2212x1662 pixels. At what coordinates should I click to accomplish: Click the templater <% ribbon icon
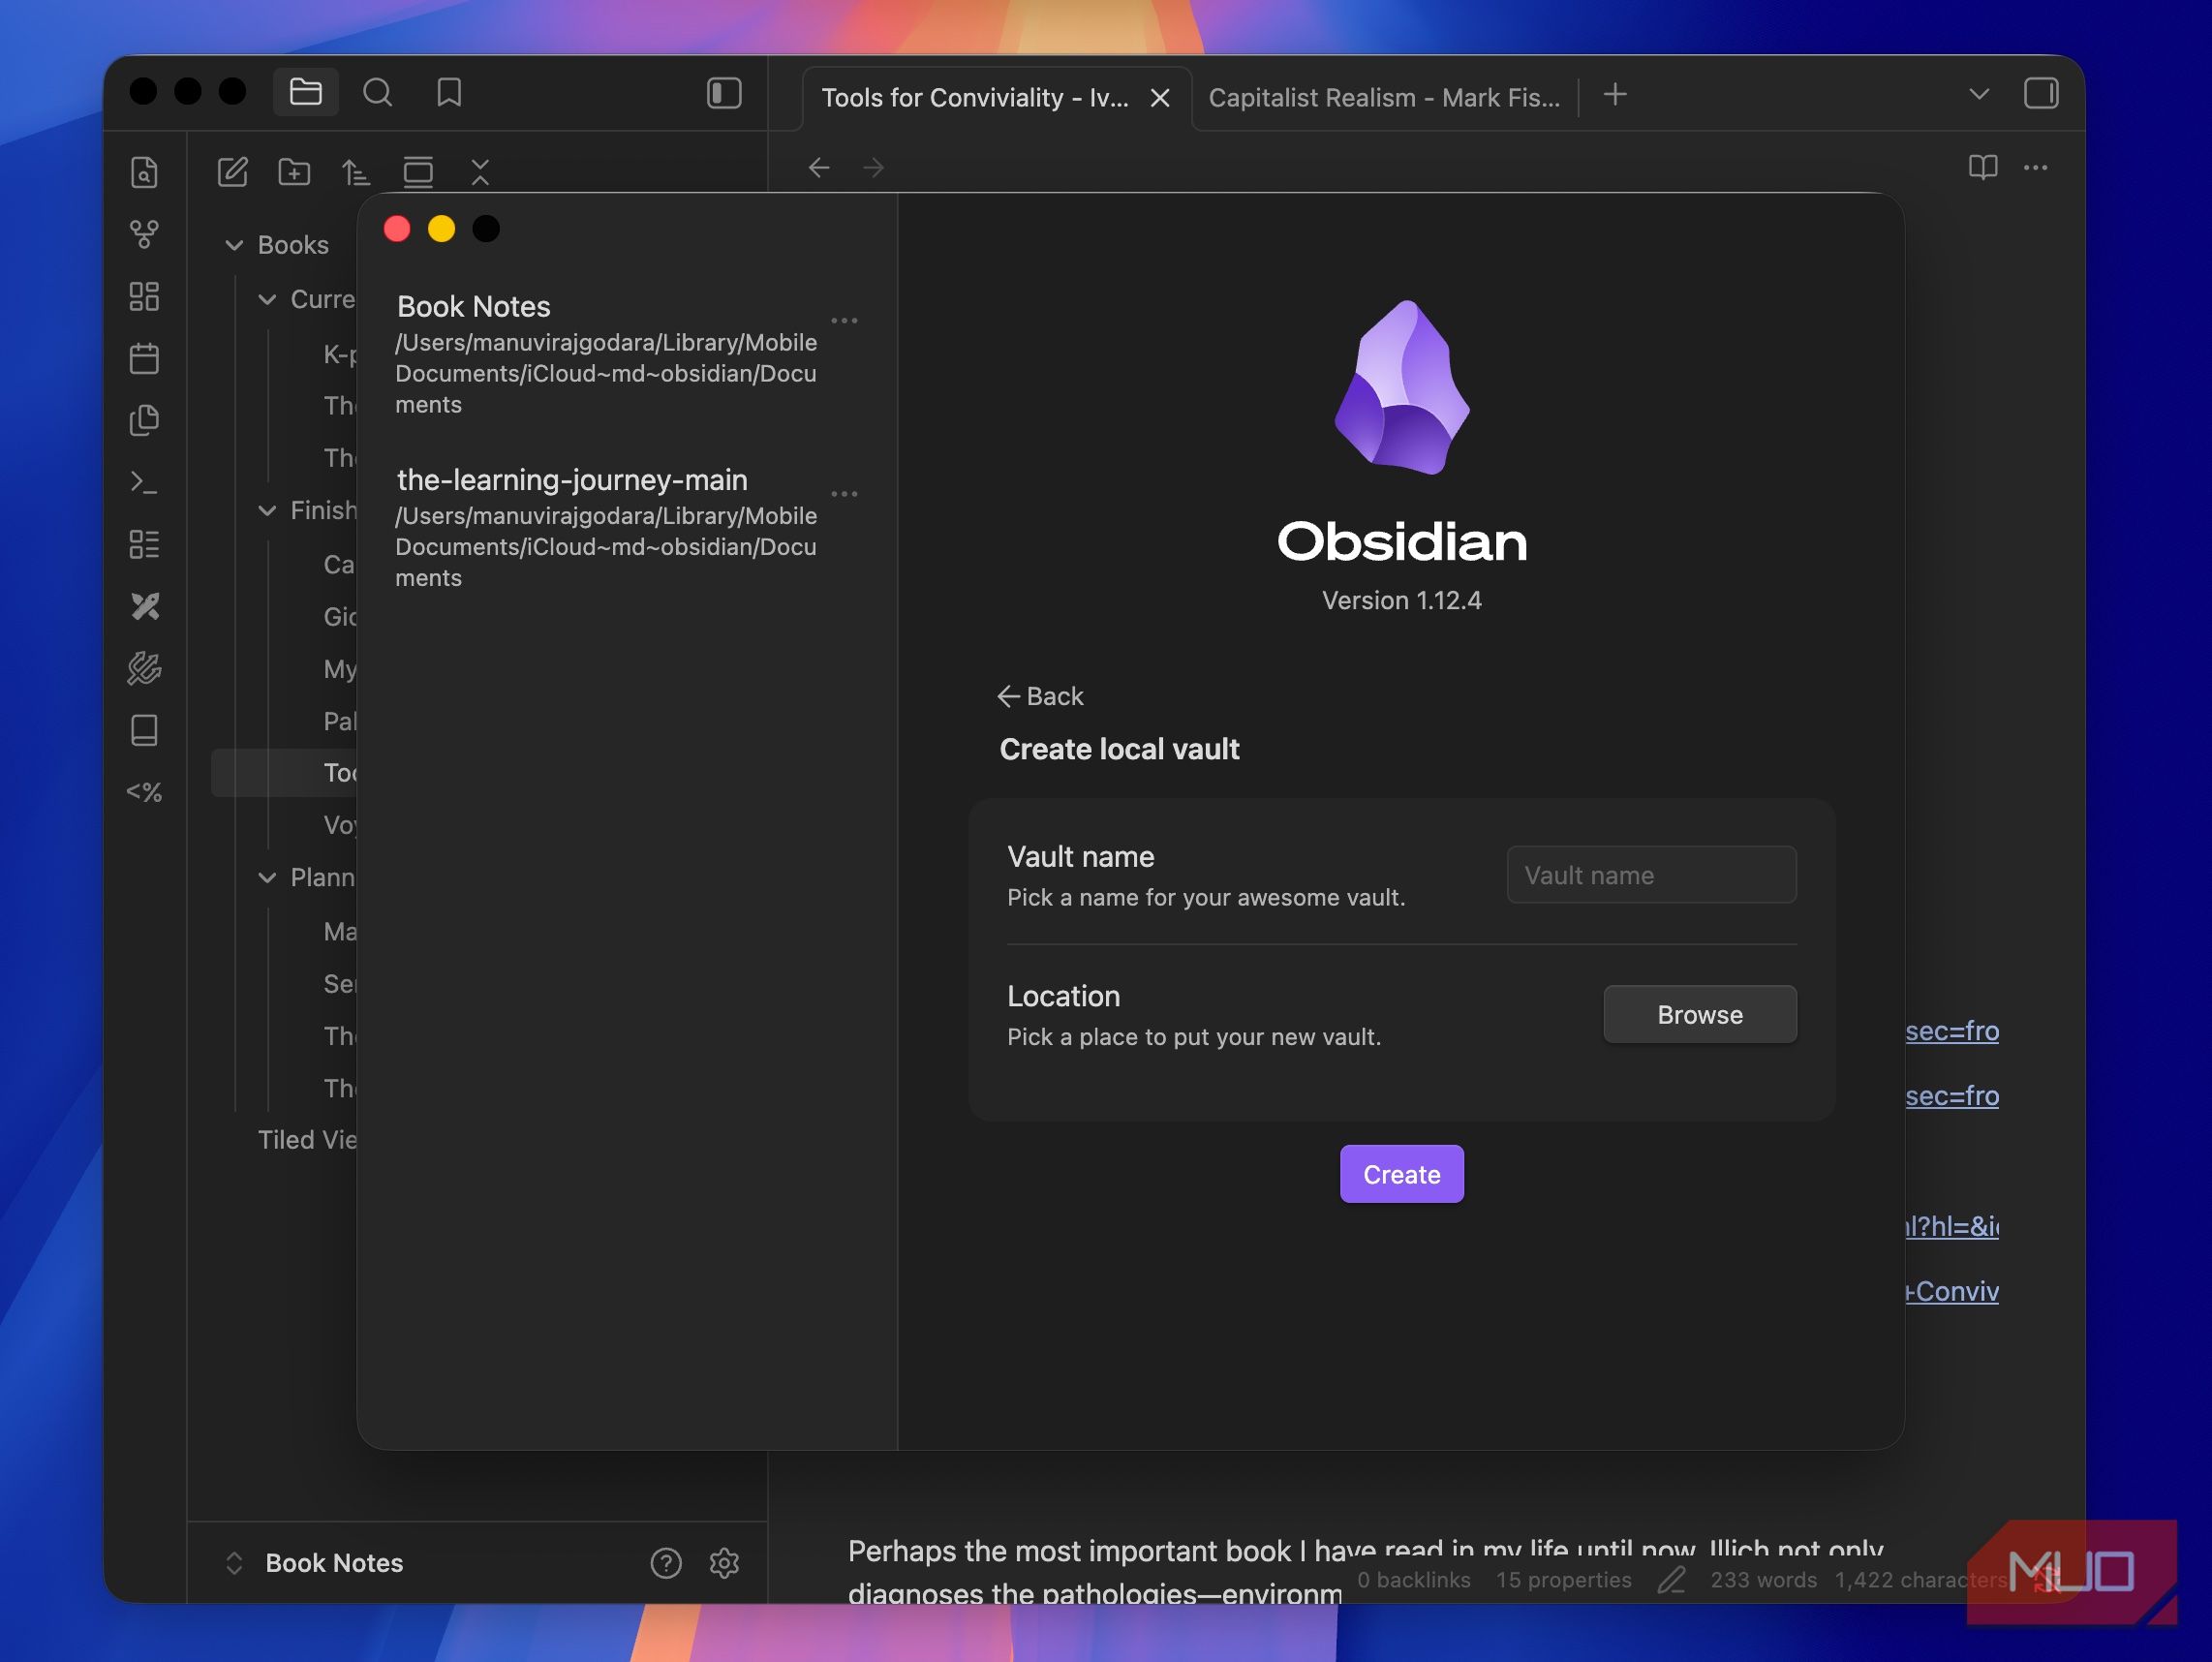pyautogui.click(x=144, y=792)
